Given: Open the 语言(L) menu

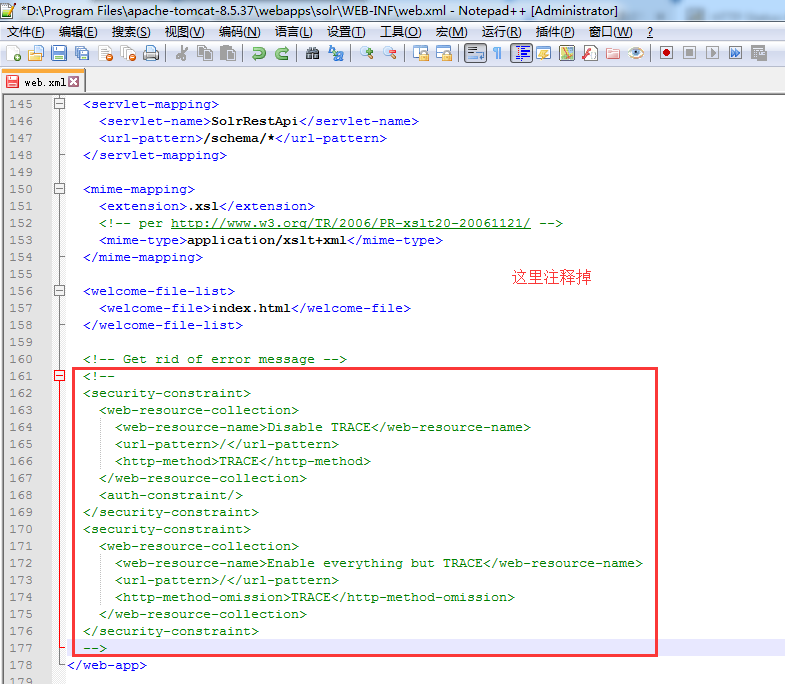Looking at the screenshot, I should [294, 32].
